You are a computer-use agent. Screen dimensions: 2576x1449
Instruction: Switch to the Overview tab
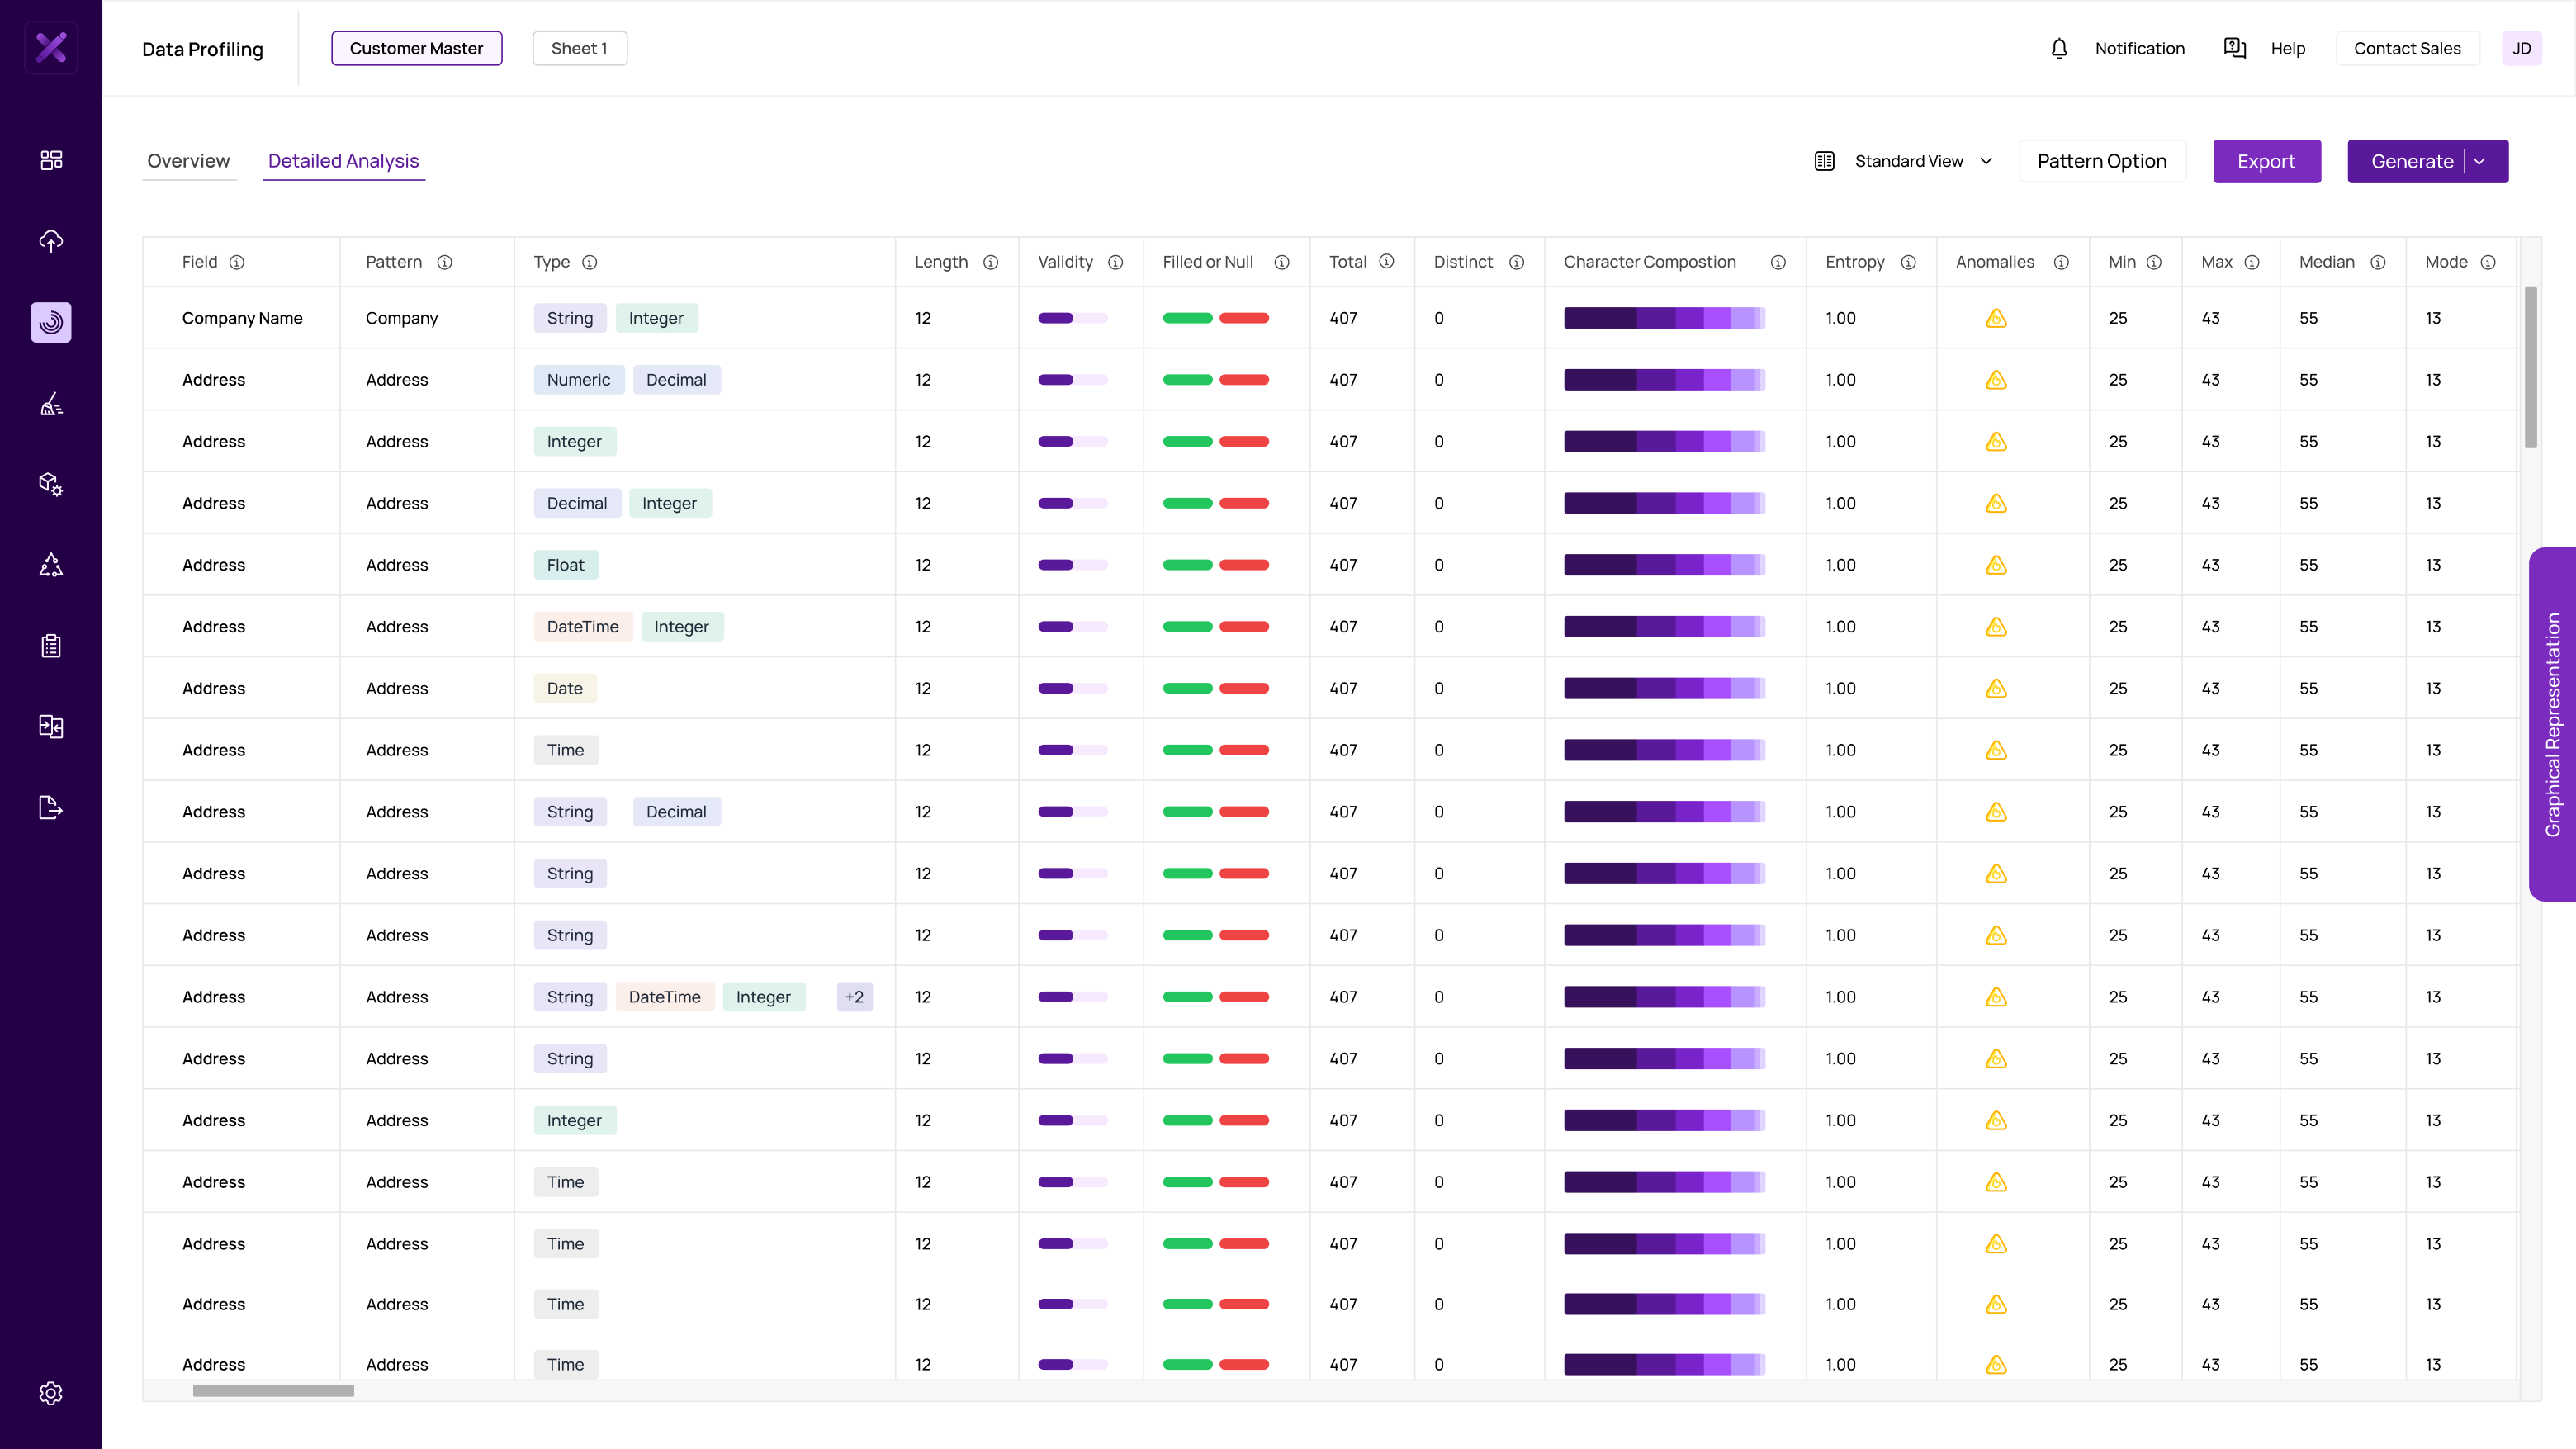coord(188,161)
